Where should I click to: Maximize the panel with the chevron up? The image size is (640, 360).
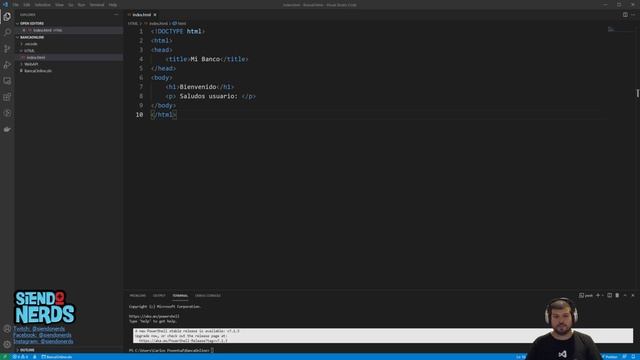[x=625, y=295]
